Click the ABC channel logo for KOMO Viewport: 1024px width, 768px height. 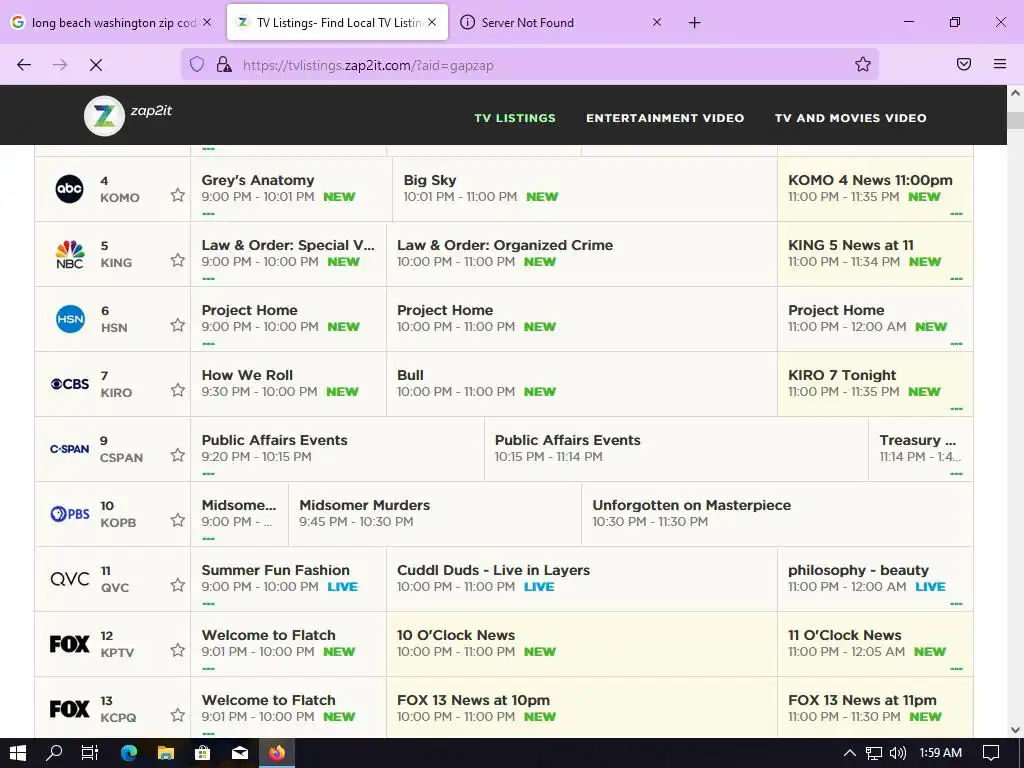[x=69, y=189]
